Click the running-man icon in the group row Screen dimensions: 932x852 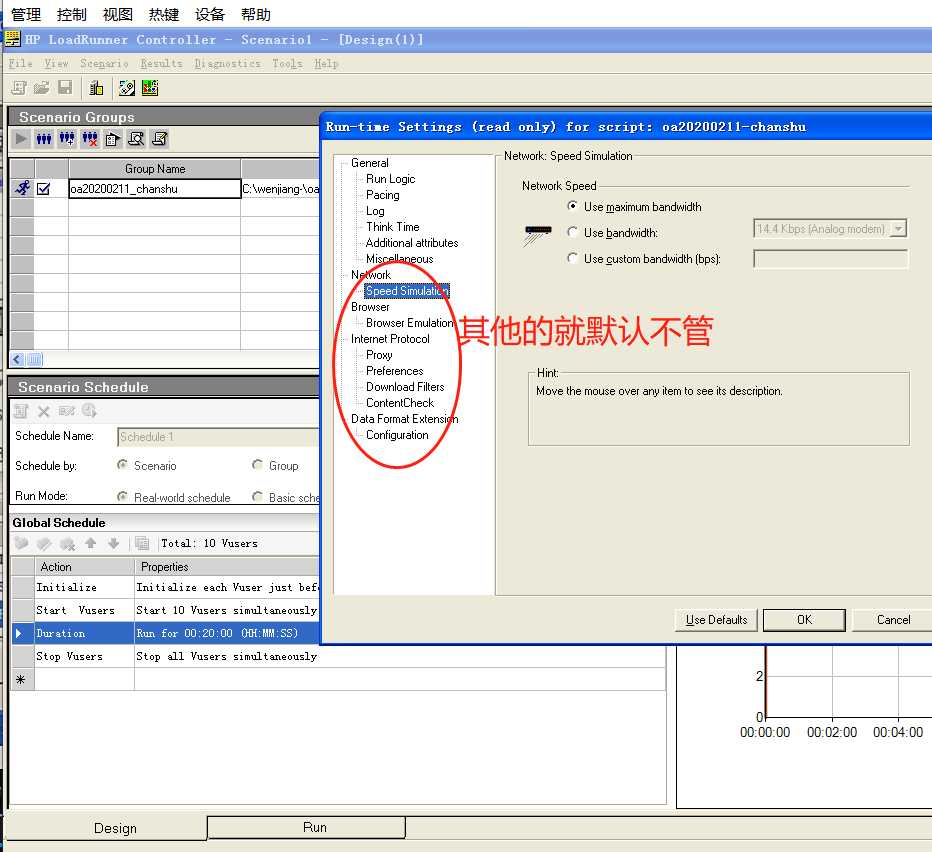click(x=23, y=188)
